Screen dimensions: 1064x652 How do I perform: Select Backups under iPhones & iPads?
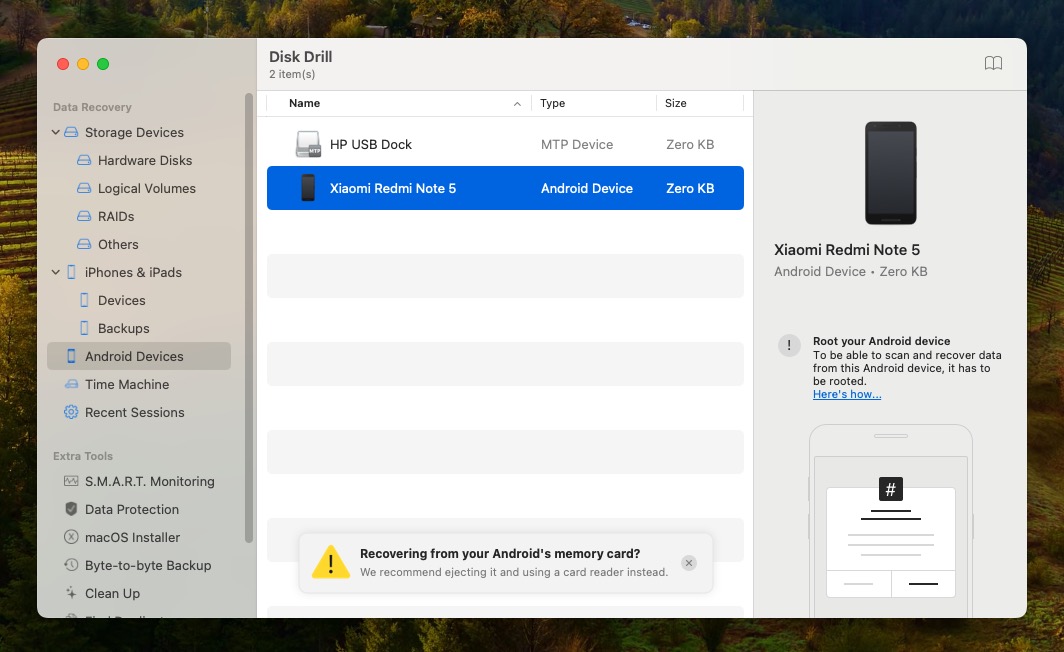click(123, 328)
